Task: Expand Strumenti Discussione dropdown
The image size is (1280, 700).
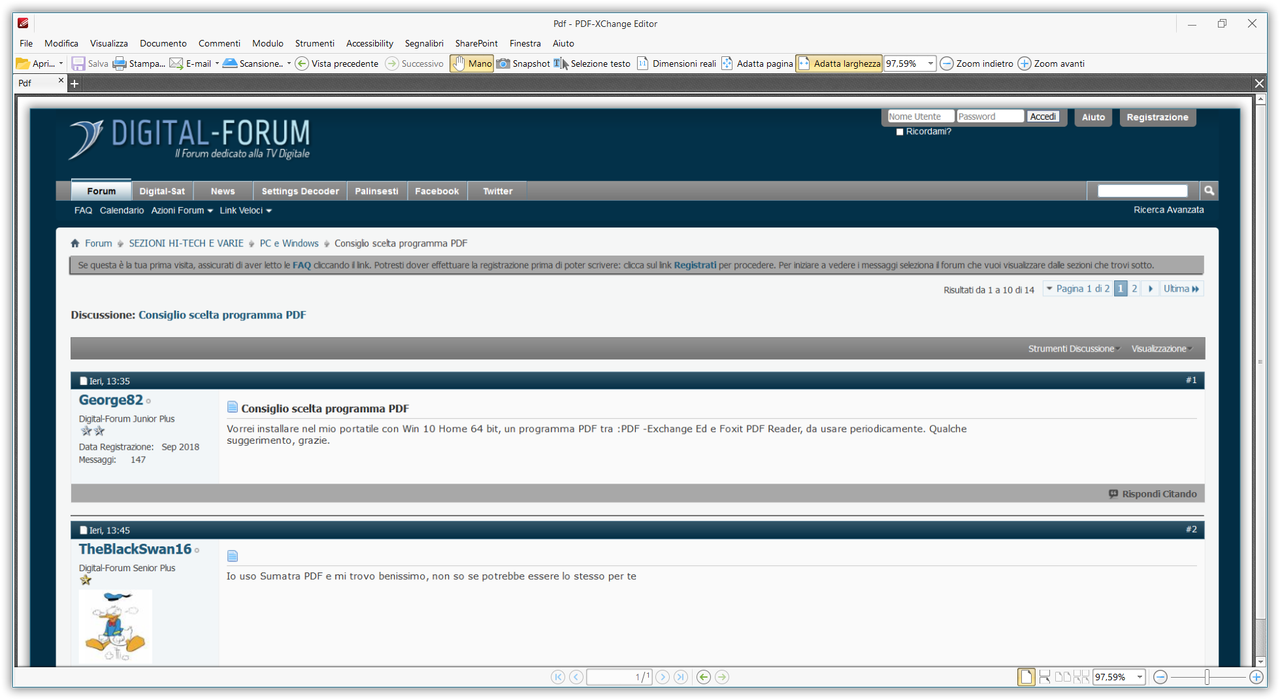Action: [x=1074, y=349]
